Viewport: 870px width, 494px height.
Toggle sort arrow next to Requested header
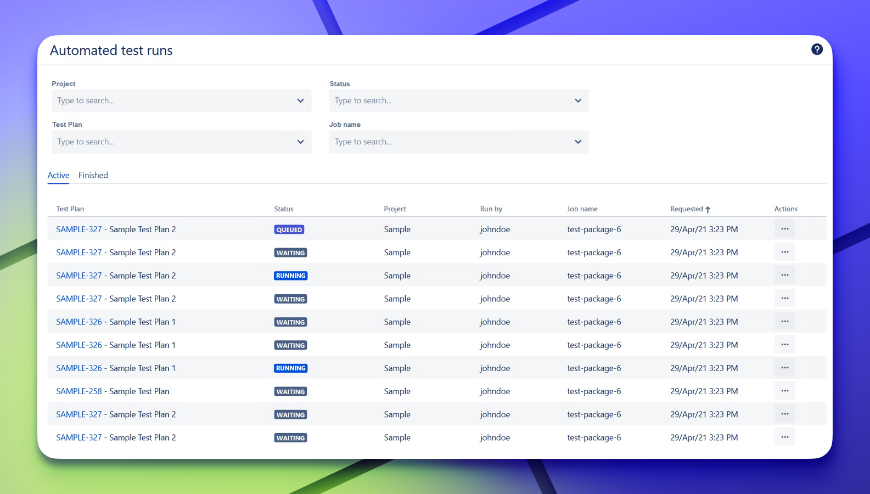[x=708, y=209]
